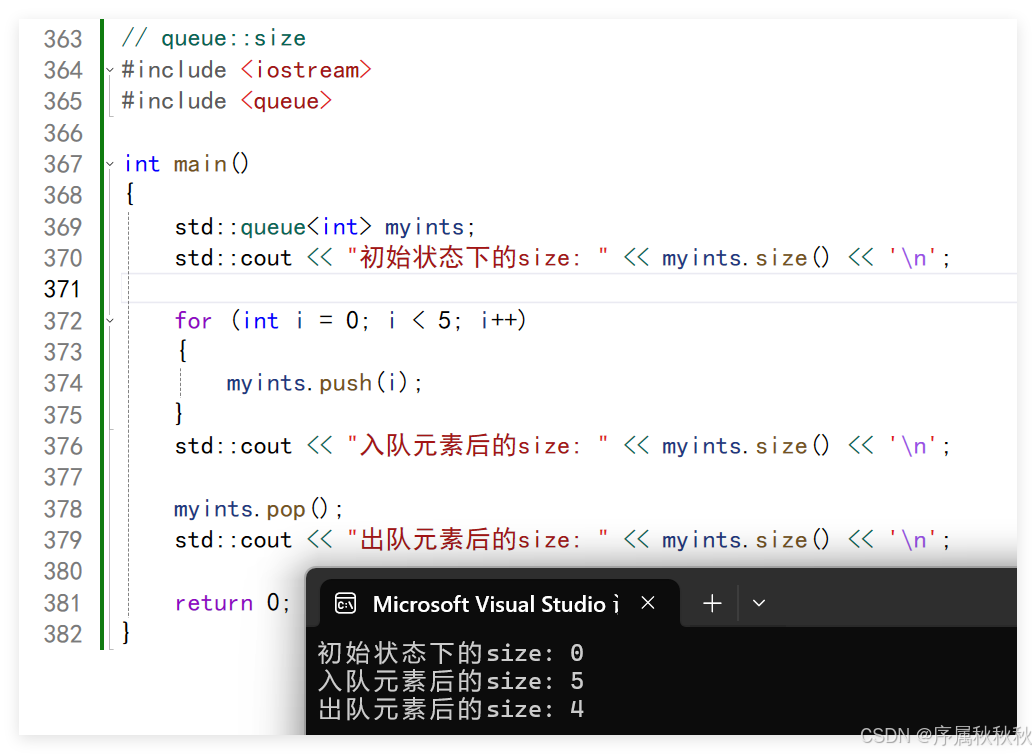Click console output '入队元素后的size: 5'

click(451, 681)
